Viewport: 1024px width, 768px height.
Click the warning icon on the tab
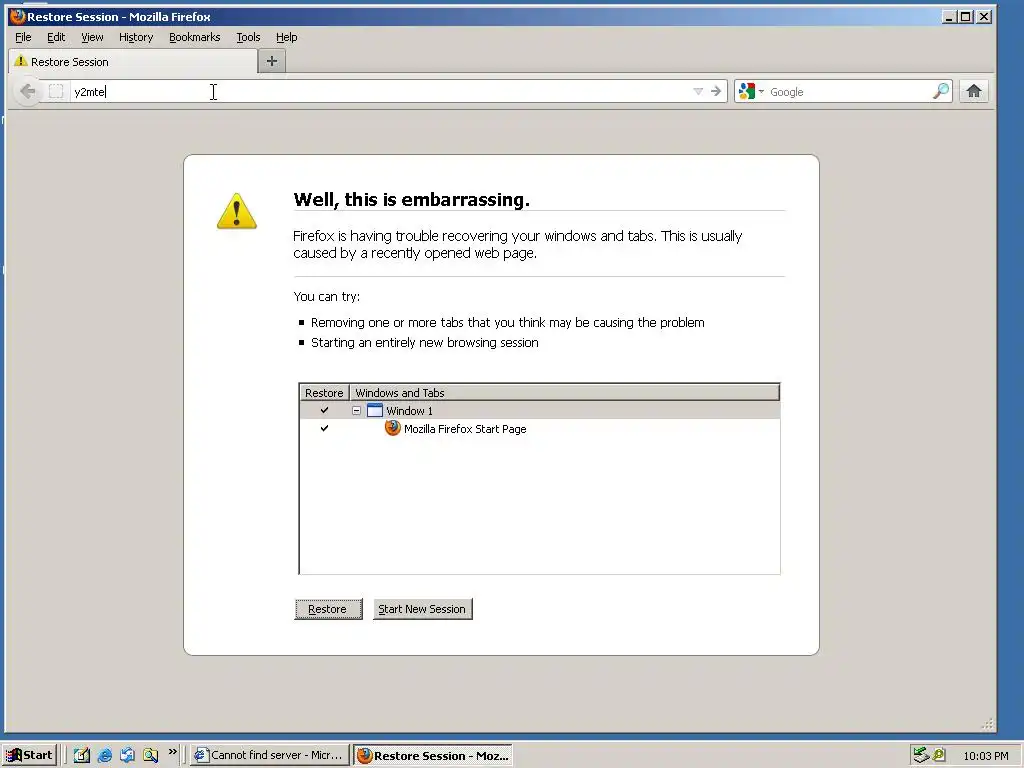click(x=21, y=61)
